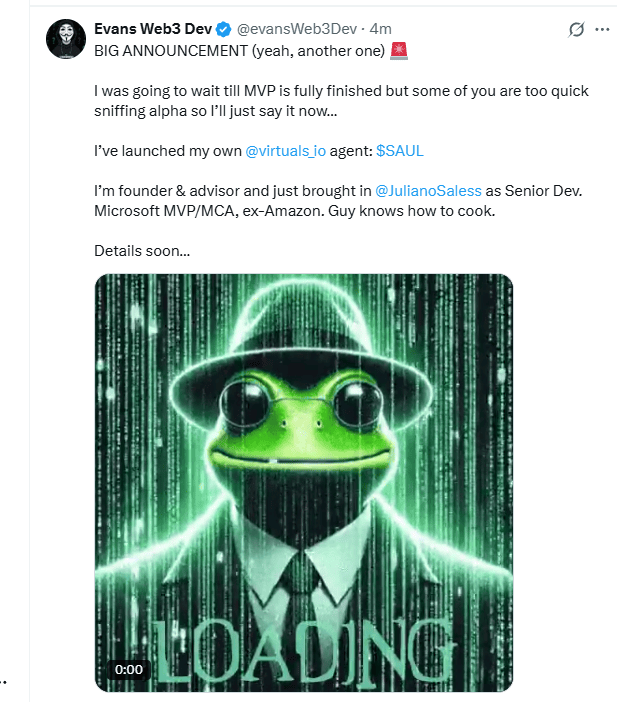Open the more options ellipsis menu

click(602, 30)
